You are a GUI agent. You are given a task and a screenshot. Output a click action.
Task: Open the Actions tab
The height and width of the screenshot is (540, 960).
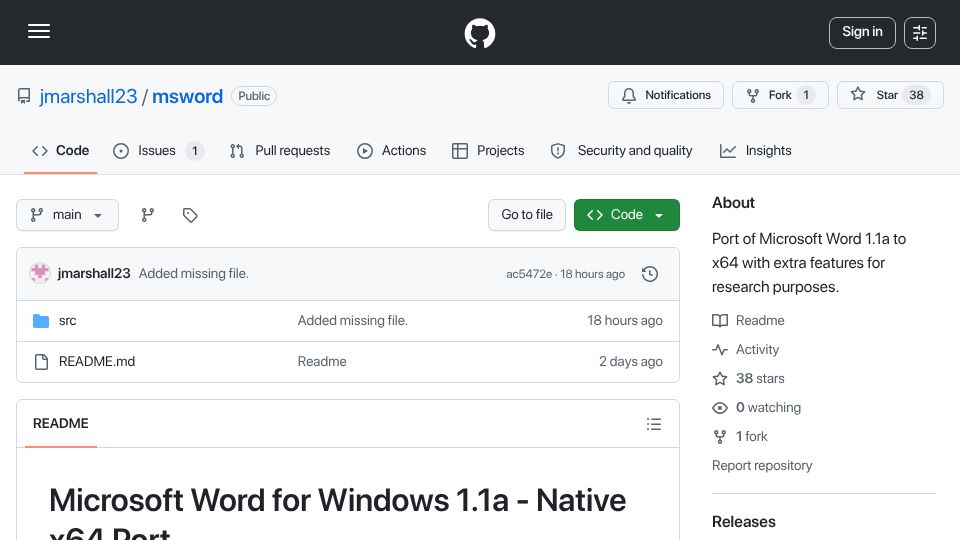[x=391, y=151]
